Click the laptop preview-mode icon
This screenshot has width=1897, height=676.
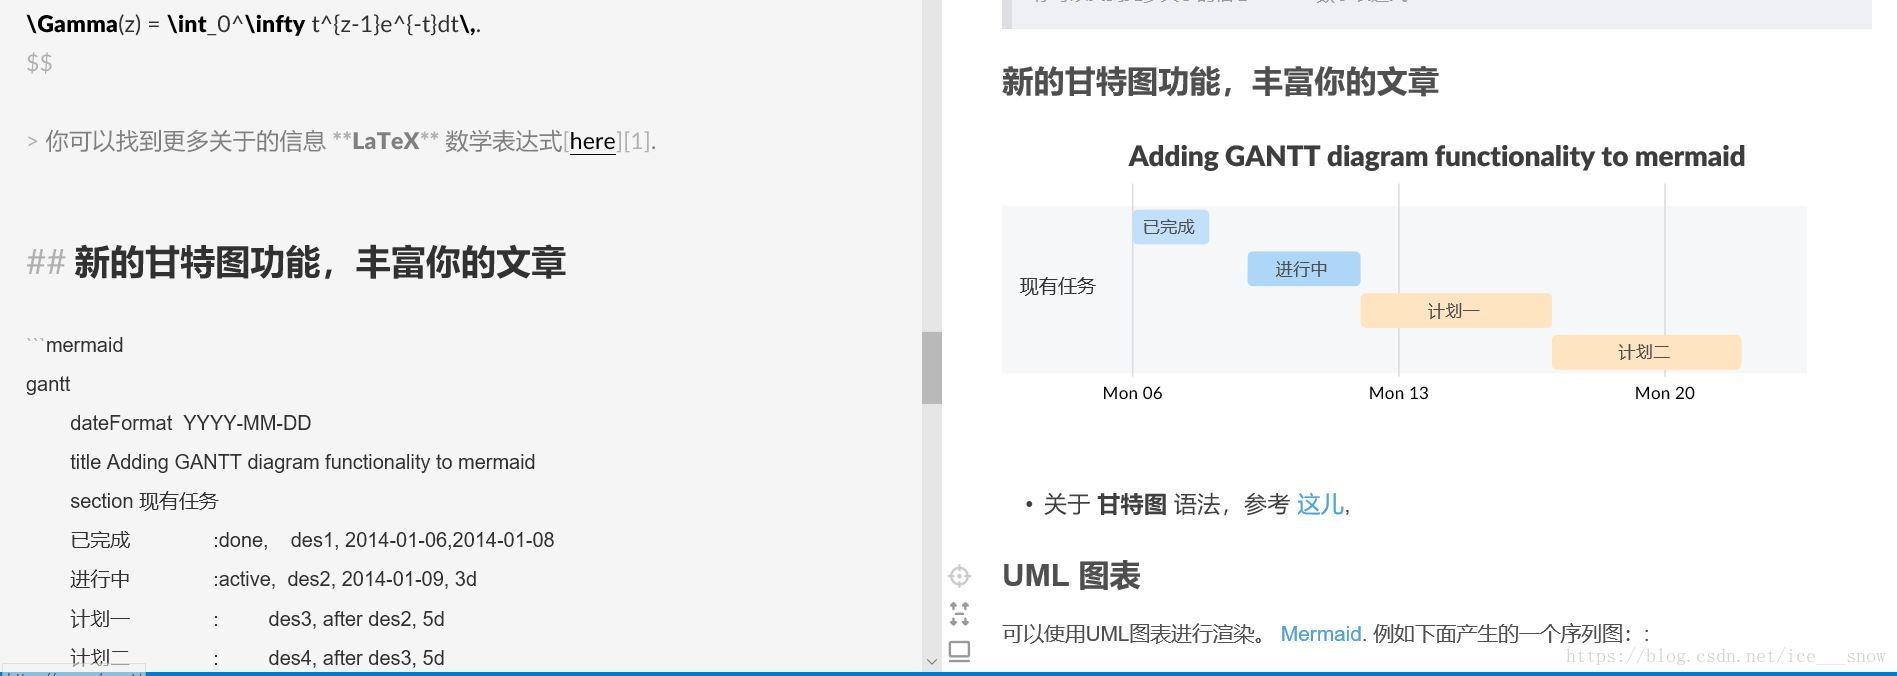[959, 651]
